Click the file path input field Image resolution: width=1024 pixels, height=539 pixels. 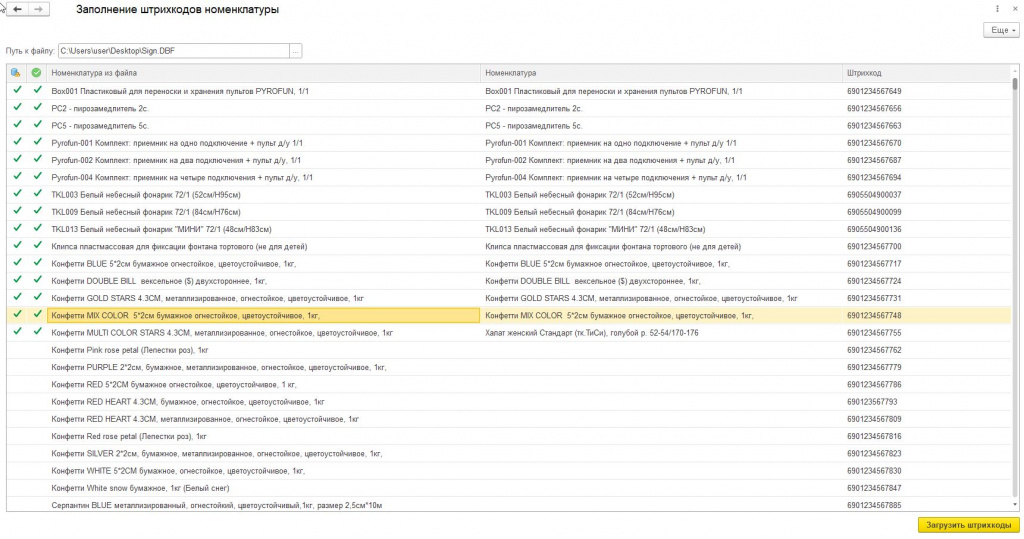(x=172, y=50)
